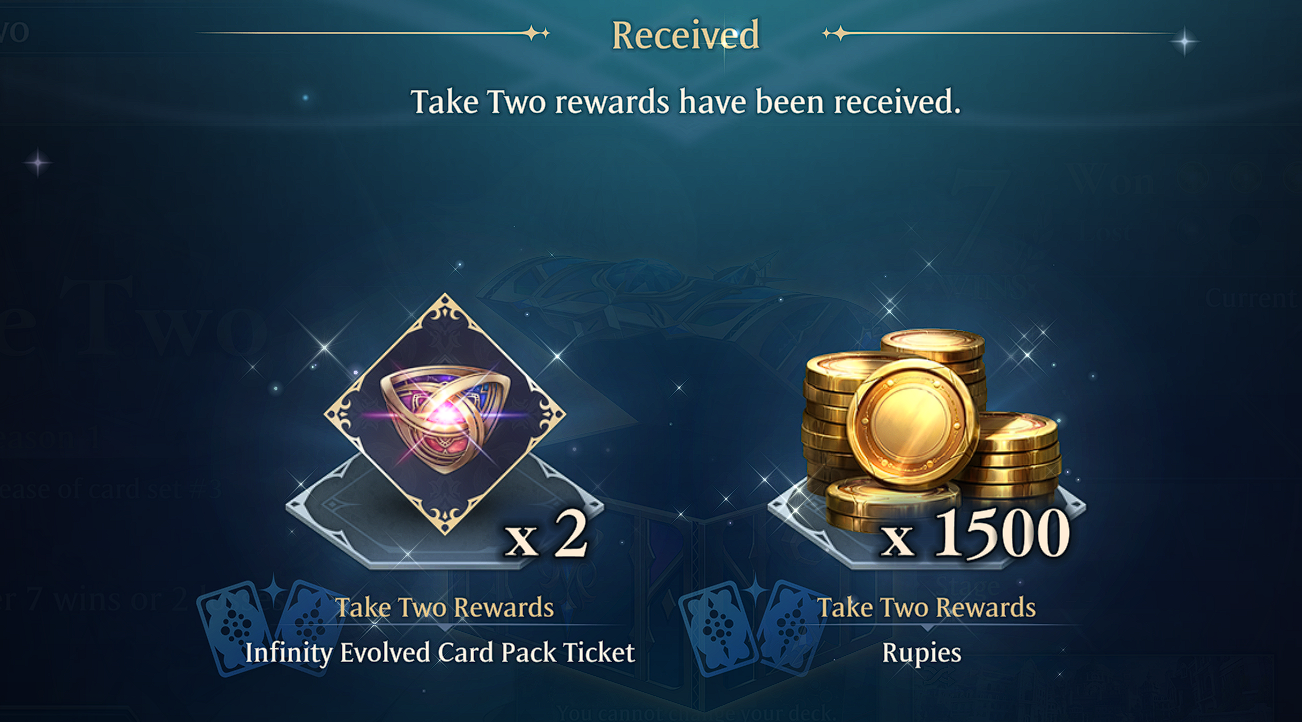Click the Infinity Evolved card pack ticket icon
This screenshot has height=722, width=1302.
445,413
